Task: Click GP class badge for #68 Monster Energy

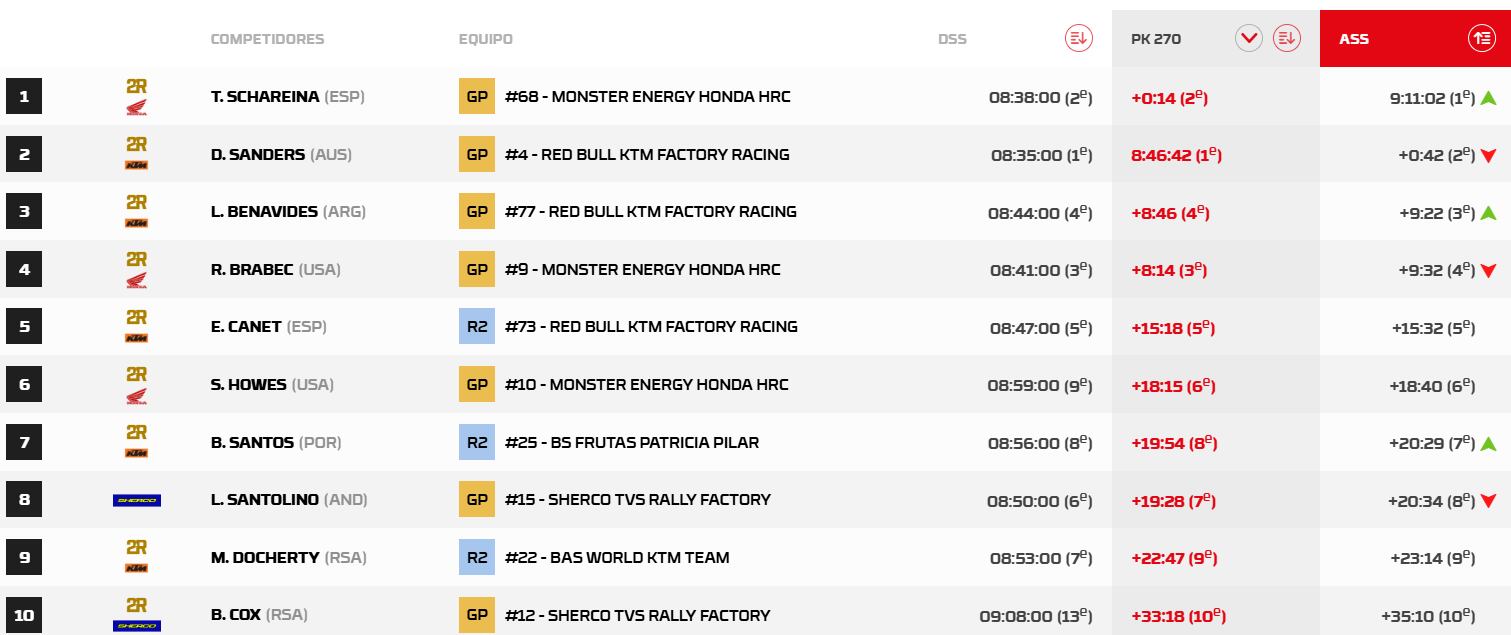Action: click(477, 97)
